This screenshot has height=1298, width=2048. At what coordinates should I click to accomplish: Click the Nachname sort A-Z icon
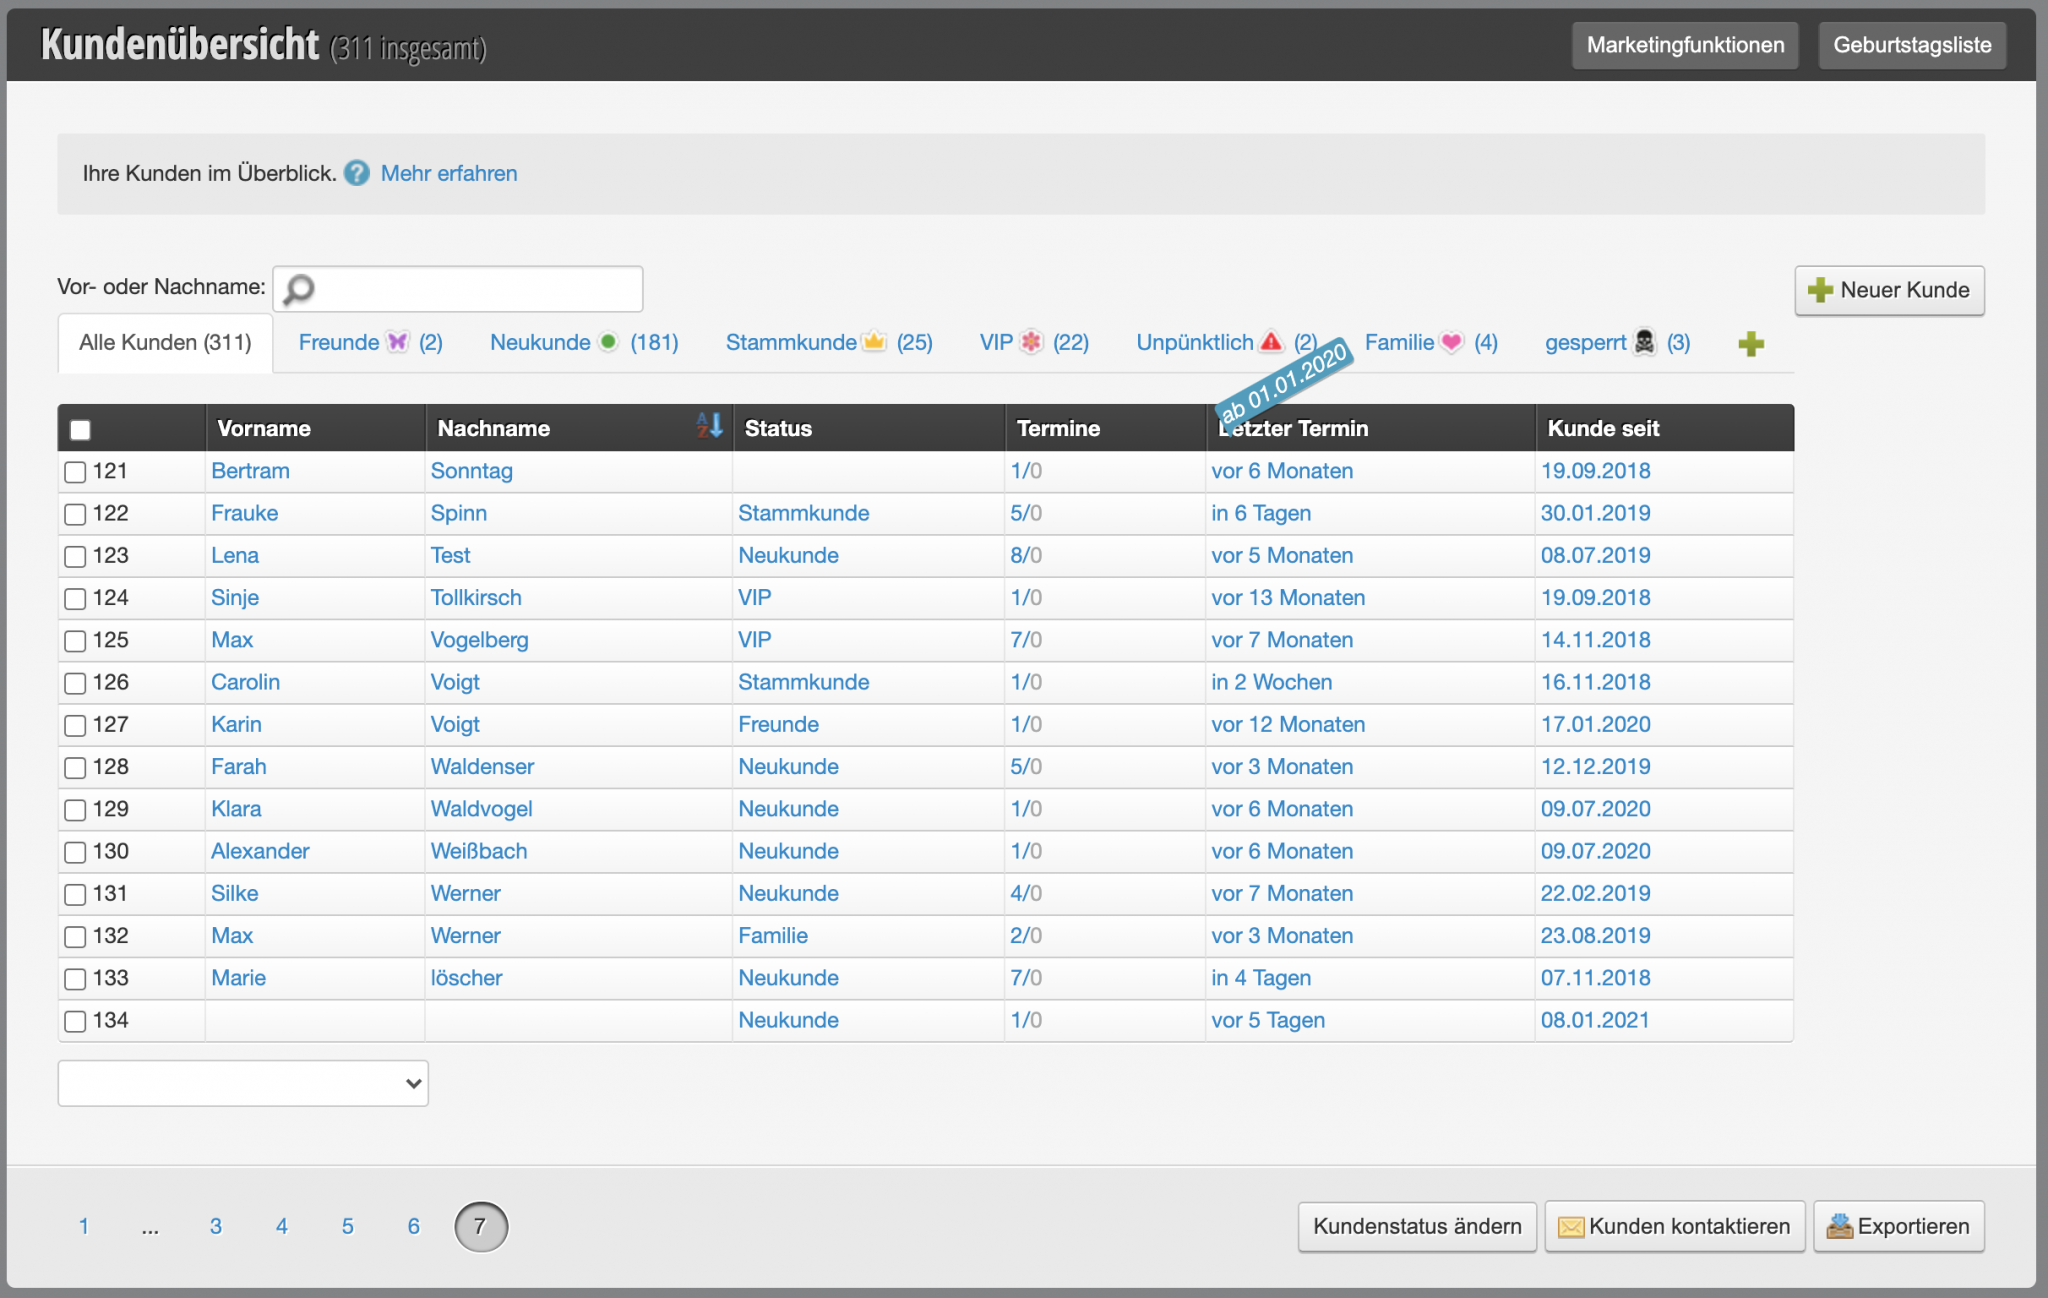pyautogui.click(x=709, y=425)
